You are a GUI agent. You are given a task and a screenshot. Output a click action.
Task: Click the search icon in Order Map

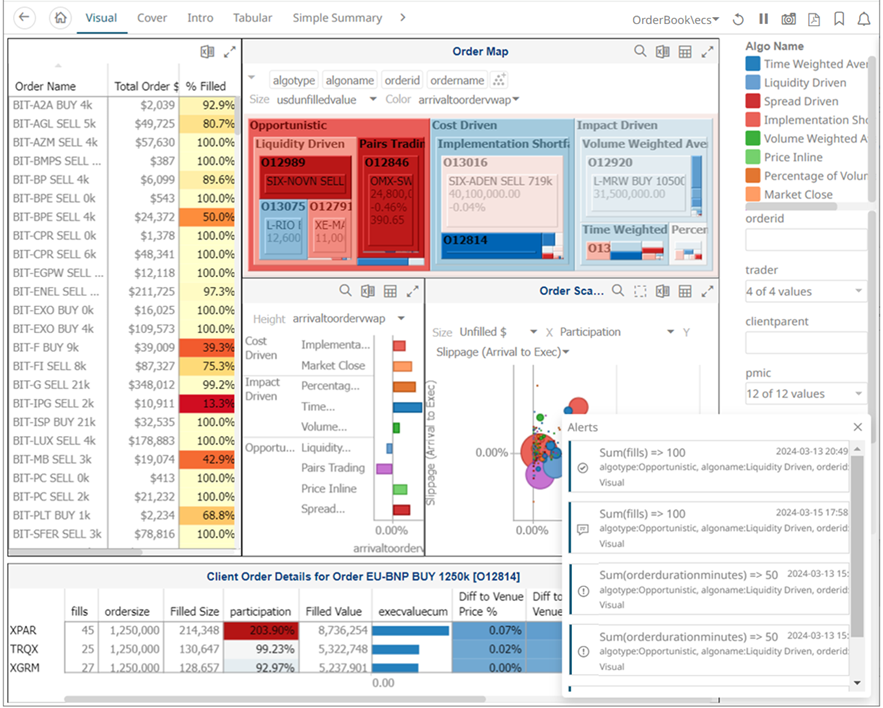[640, 52]
